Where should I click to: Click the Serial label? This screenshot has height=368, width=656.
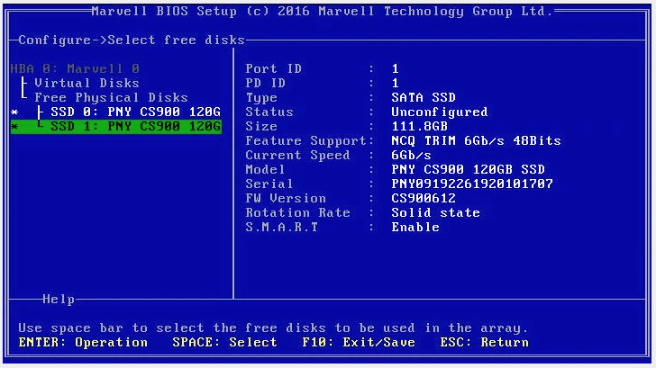point(269,184)
